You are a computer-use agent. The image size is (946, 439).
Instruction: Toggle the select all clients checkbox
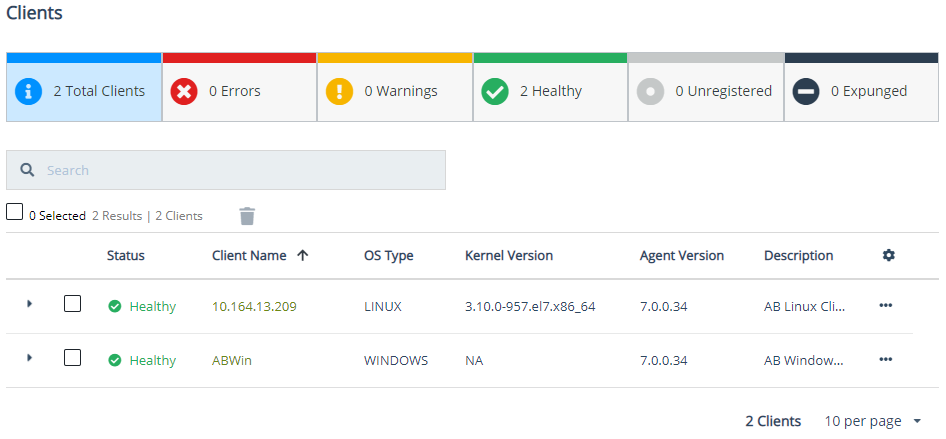(x=15, y=212)
